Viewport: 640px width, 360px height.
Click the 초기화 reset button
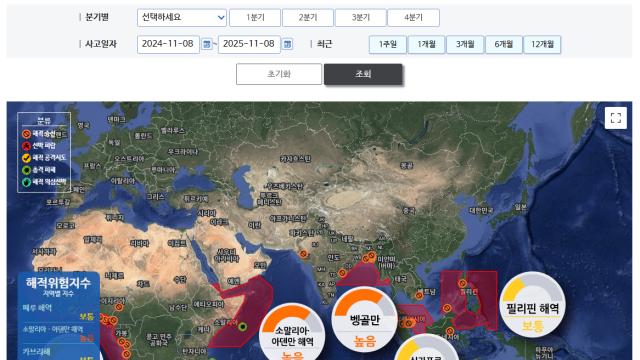point(279,74)
